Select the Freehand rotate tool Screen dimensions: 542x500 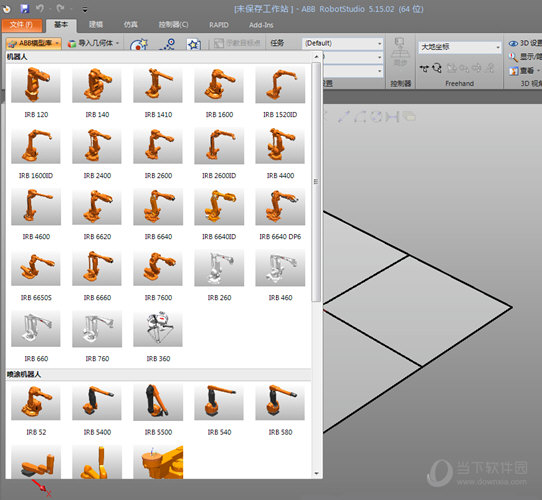pos(437,68)
